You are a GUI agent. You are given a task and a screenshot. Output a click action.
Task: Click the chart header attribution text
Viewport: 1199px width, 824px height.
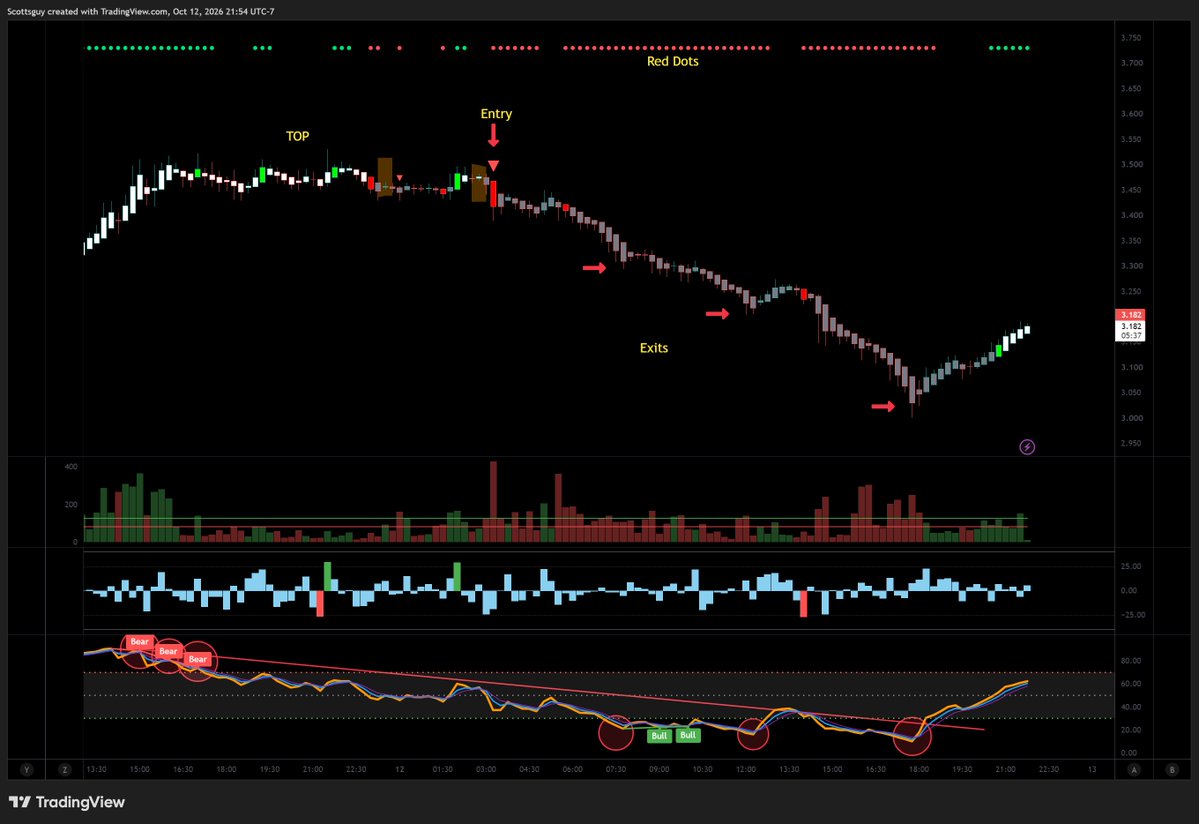[x=141, y=11]
